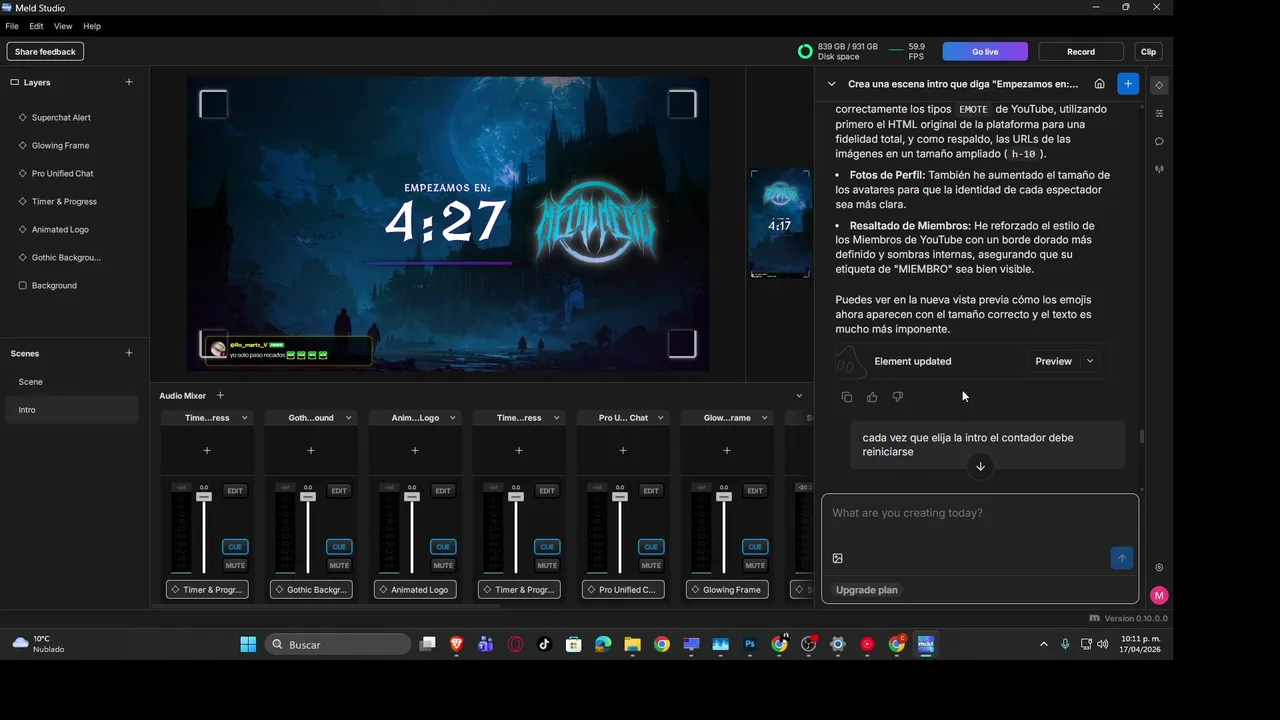
Task: Give a thumbs up to the response
Action: [872, 397]
